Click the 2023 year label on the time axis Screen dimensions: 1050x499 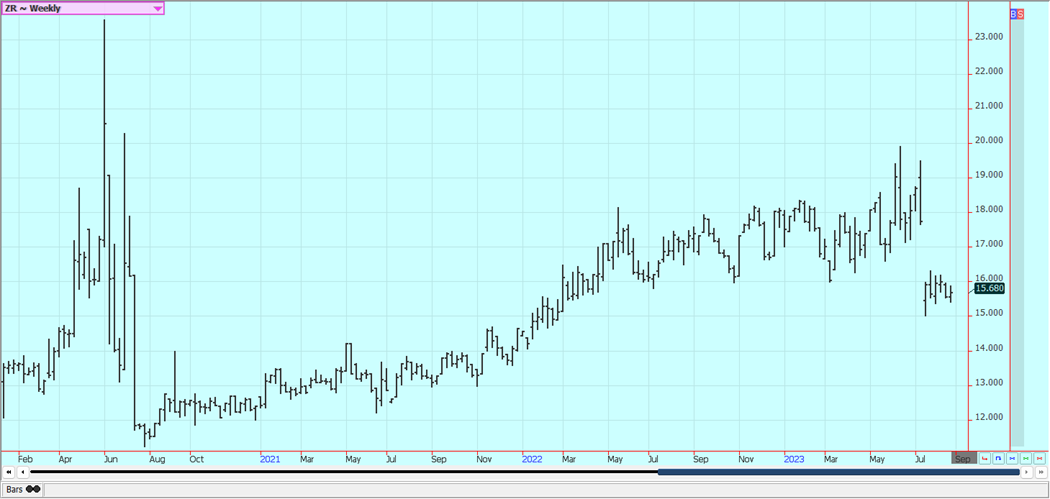(794, 459)
